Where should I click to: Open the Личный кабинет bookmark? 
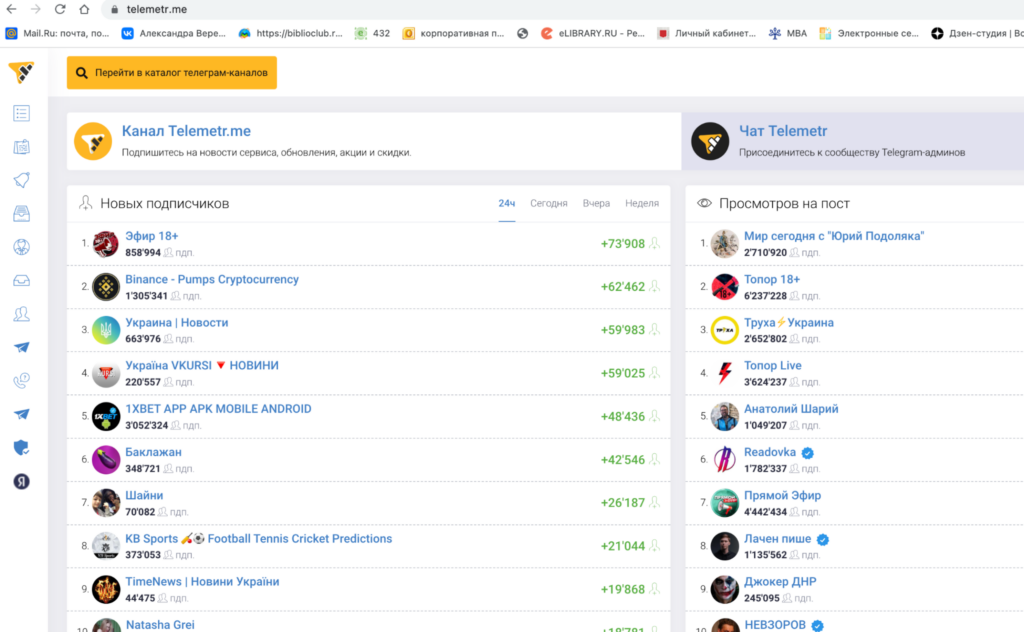(707, 33)
